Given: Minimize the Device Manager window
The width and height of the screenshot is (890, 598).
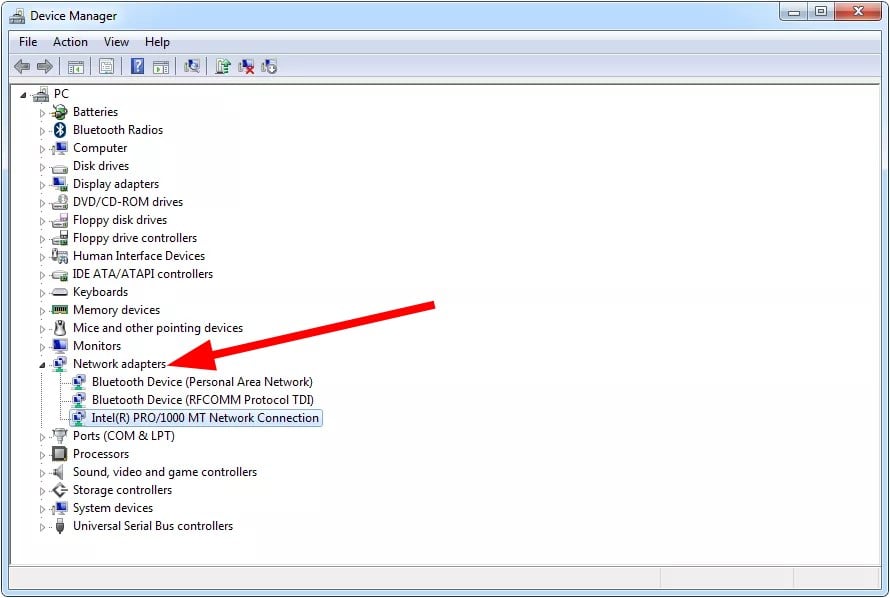Looking at the screenshot, I should click(794, 12).
